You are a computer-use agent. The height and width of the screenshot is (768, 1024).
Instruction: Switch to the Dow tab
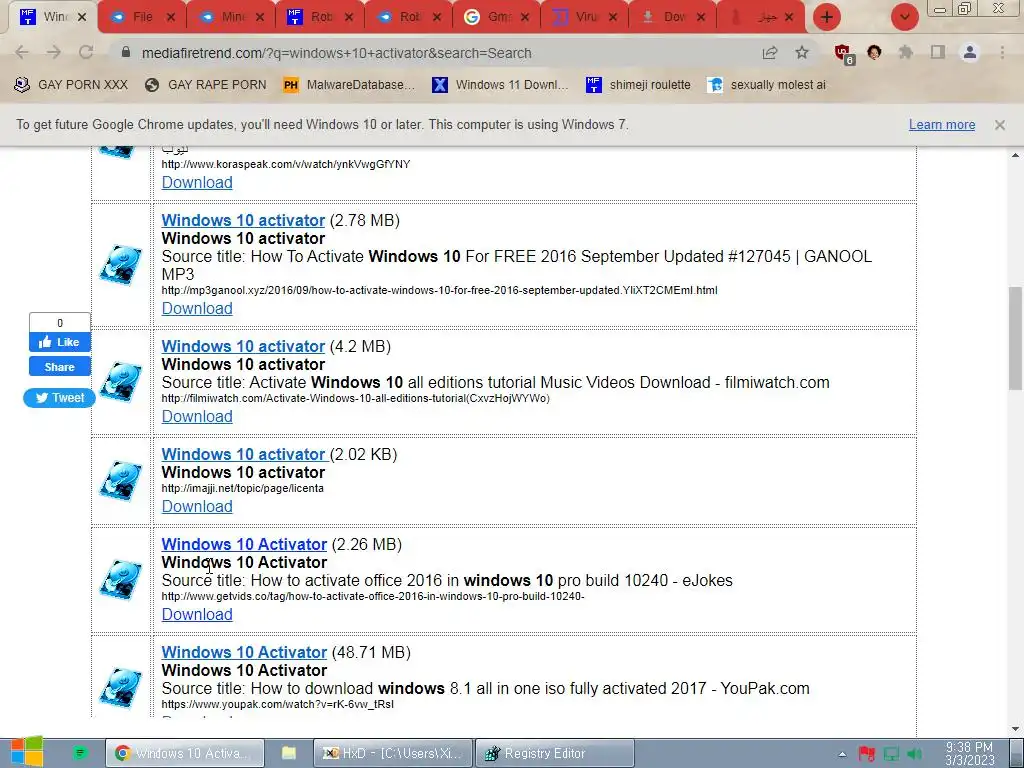674,17
